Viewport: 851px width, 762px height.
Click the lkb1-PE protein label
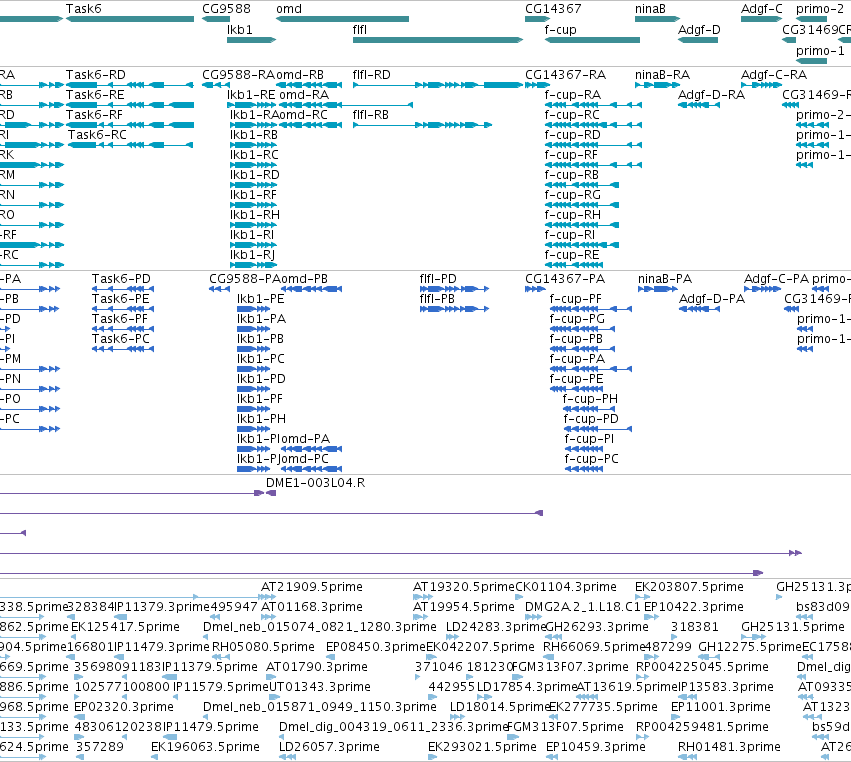point(261,299)
